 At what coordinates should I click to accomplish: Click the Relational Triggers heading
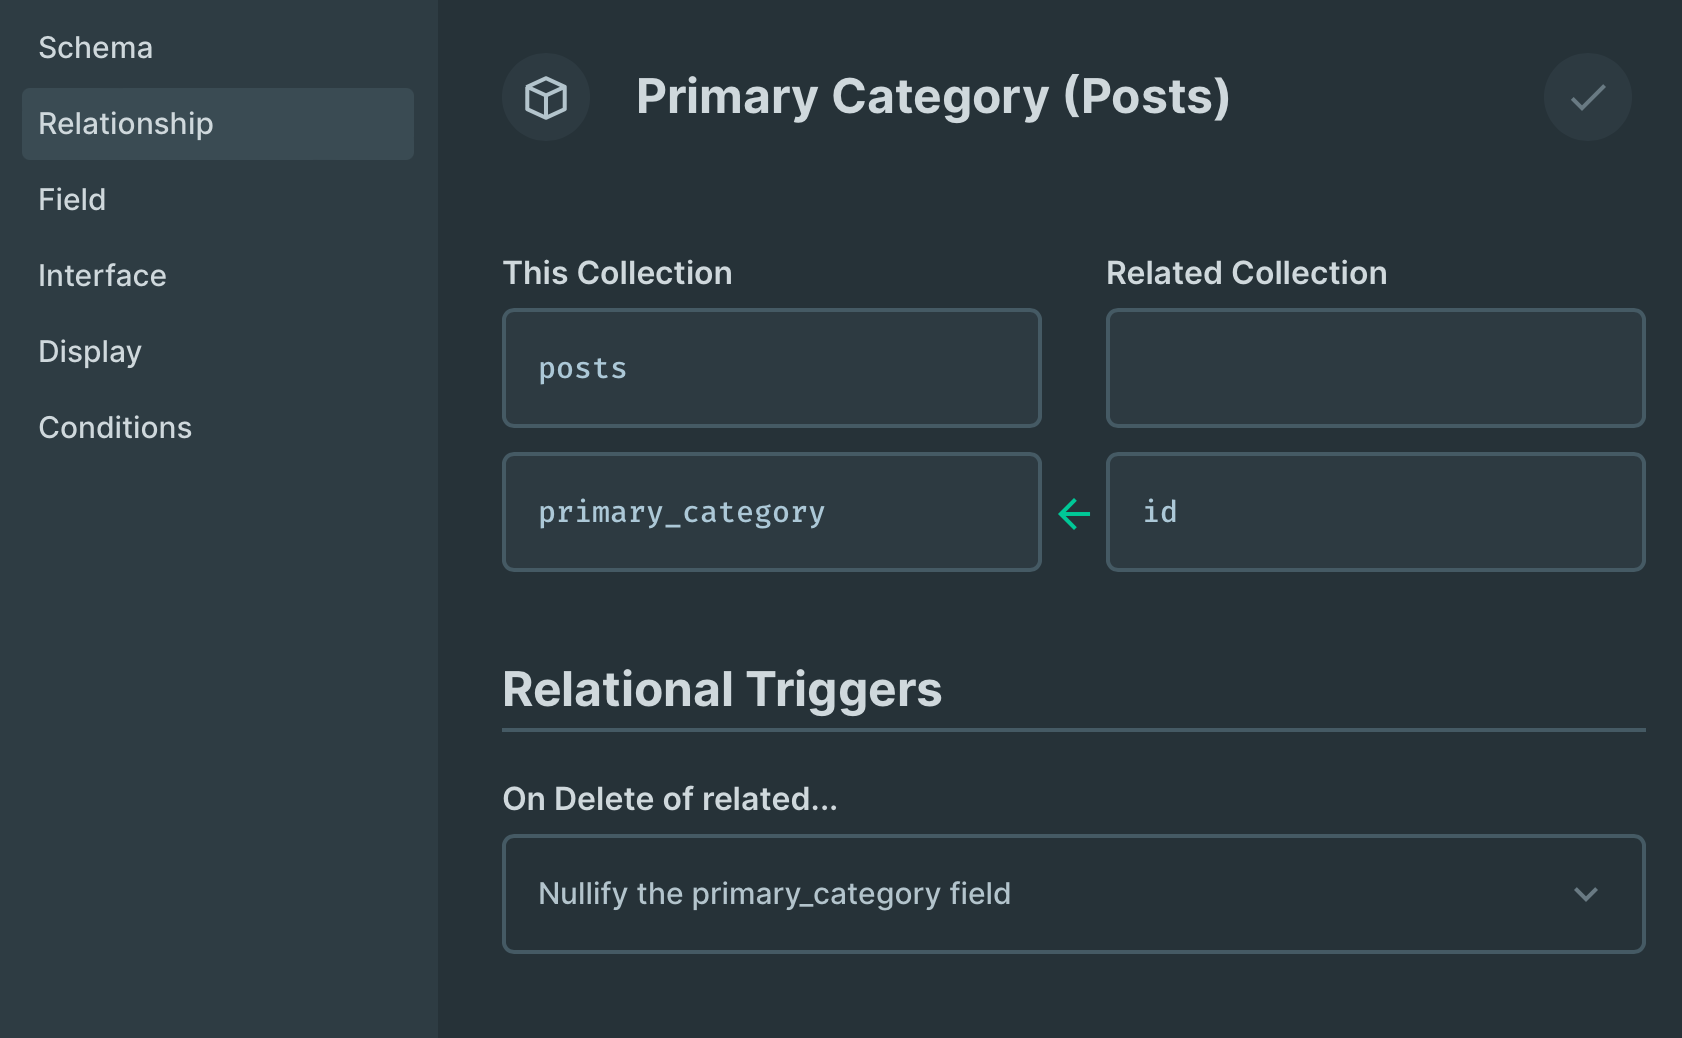pos(722,689)
